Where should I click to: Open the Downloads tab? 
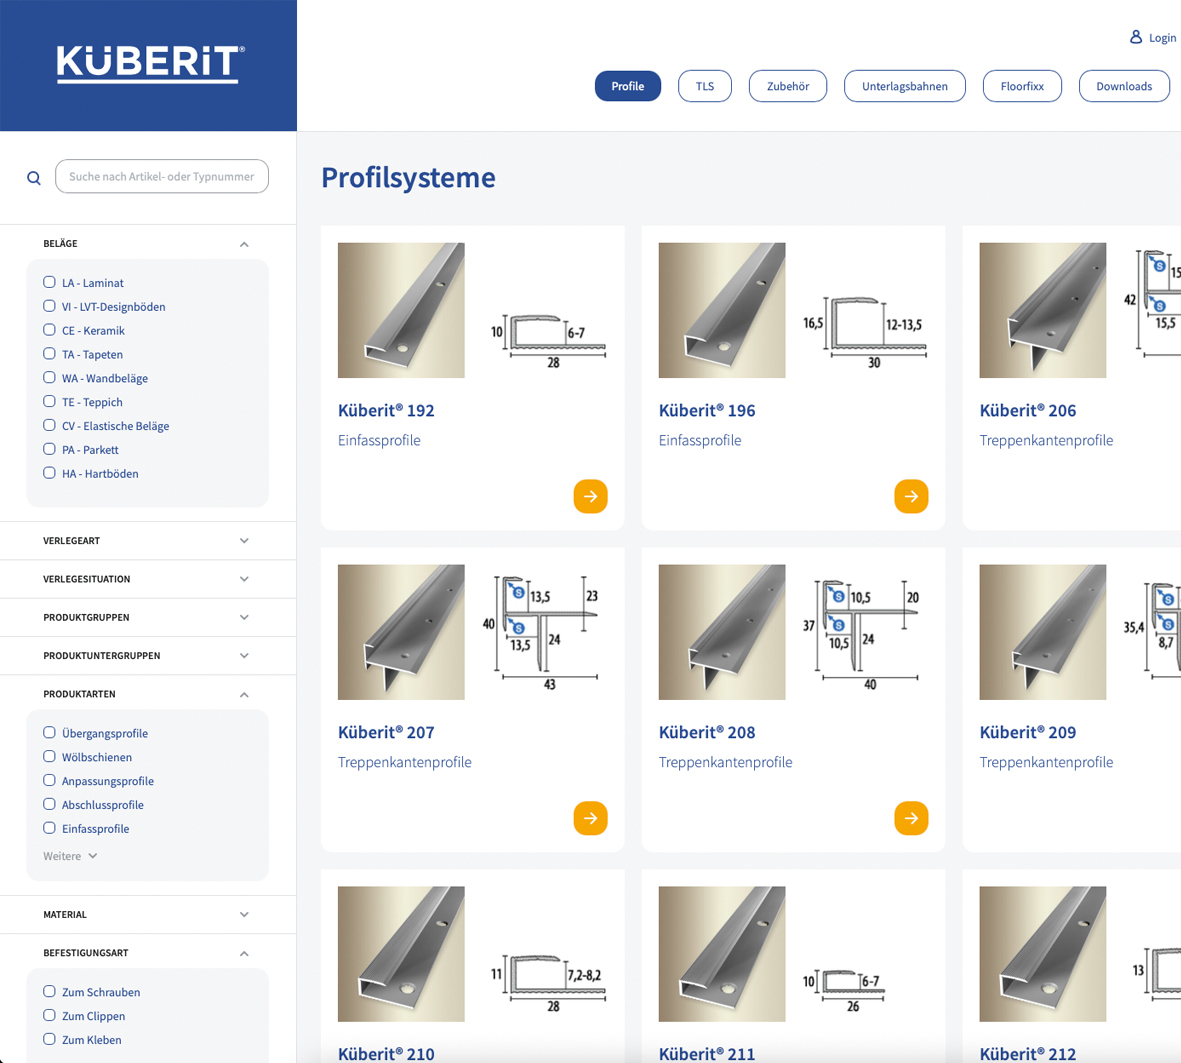(1123, 86)
